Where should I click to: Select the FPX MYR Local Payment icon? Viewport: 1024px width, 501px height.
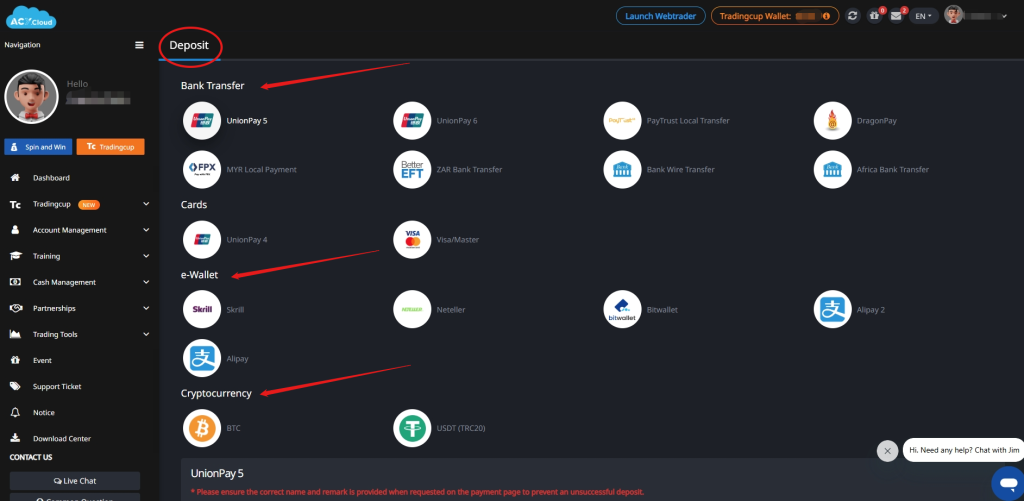(202, 169)
